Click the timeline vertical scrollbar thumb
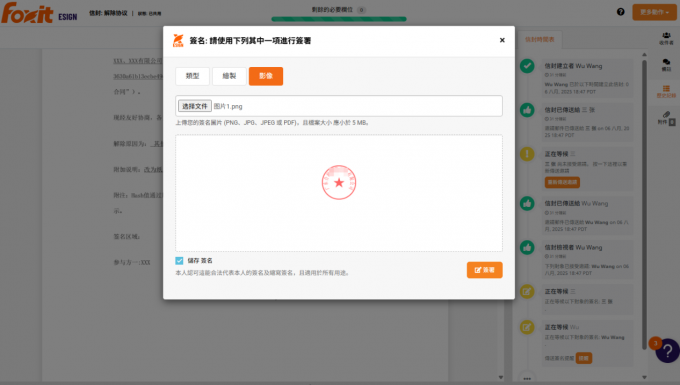This screenshot has height=385, width=680. pyautogui.click(x=644, y=204)
